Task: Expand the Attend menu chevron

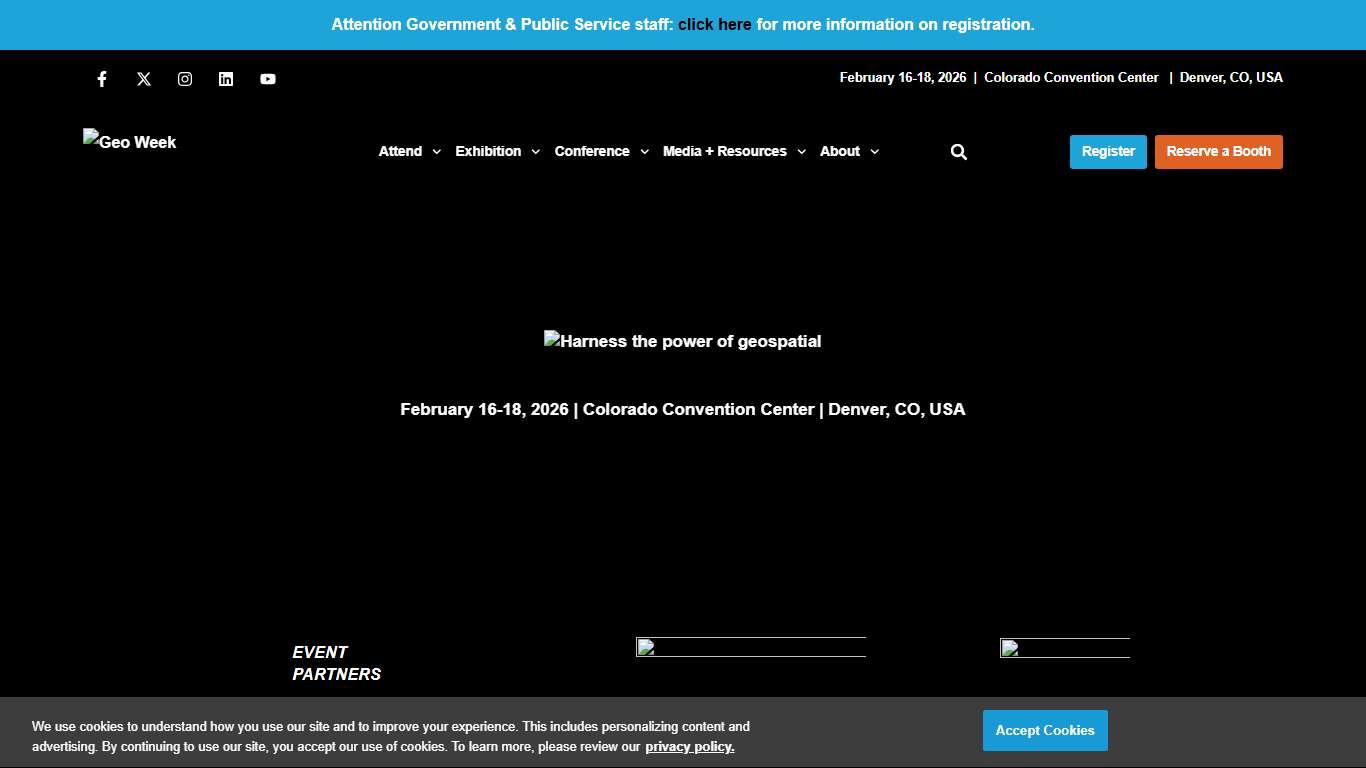Action: [436, 152]
